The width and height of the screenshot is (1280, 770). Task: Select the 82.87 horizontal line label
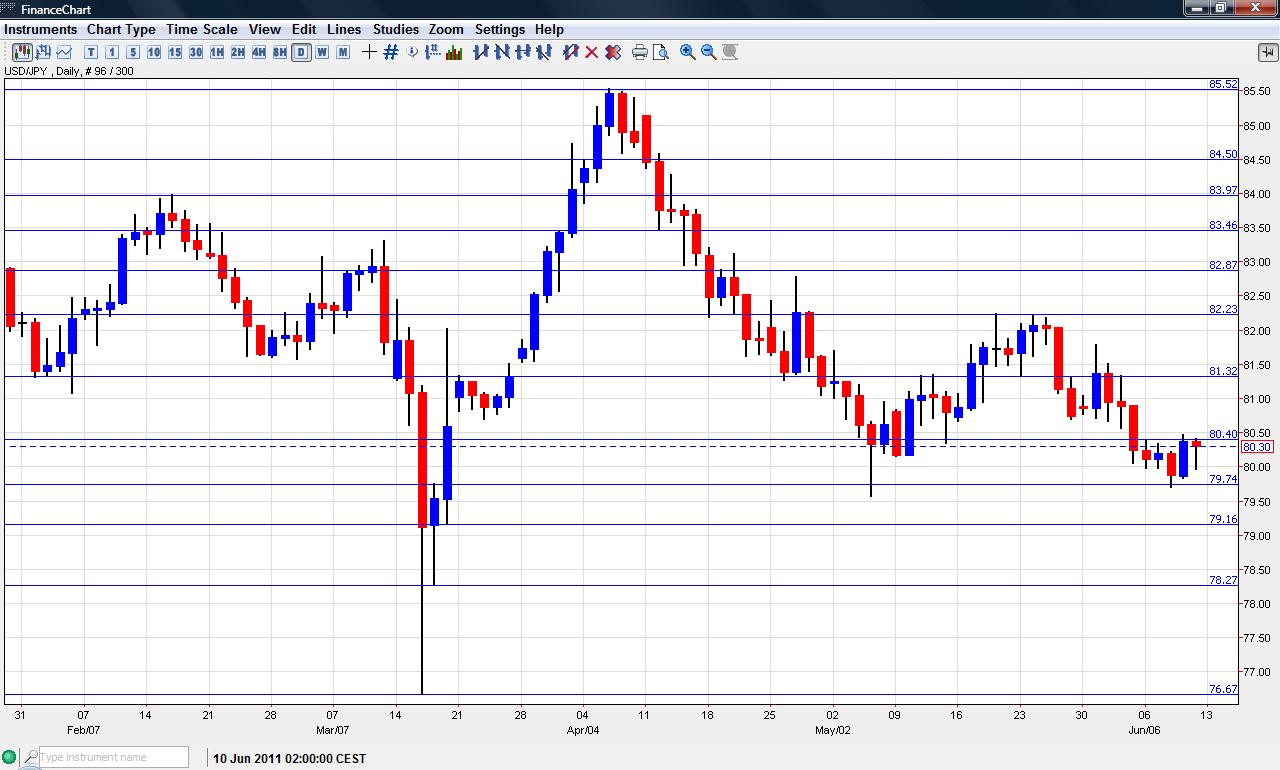click(1223, 265)
